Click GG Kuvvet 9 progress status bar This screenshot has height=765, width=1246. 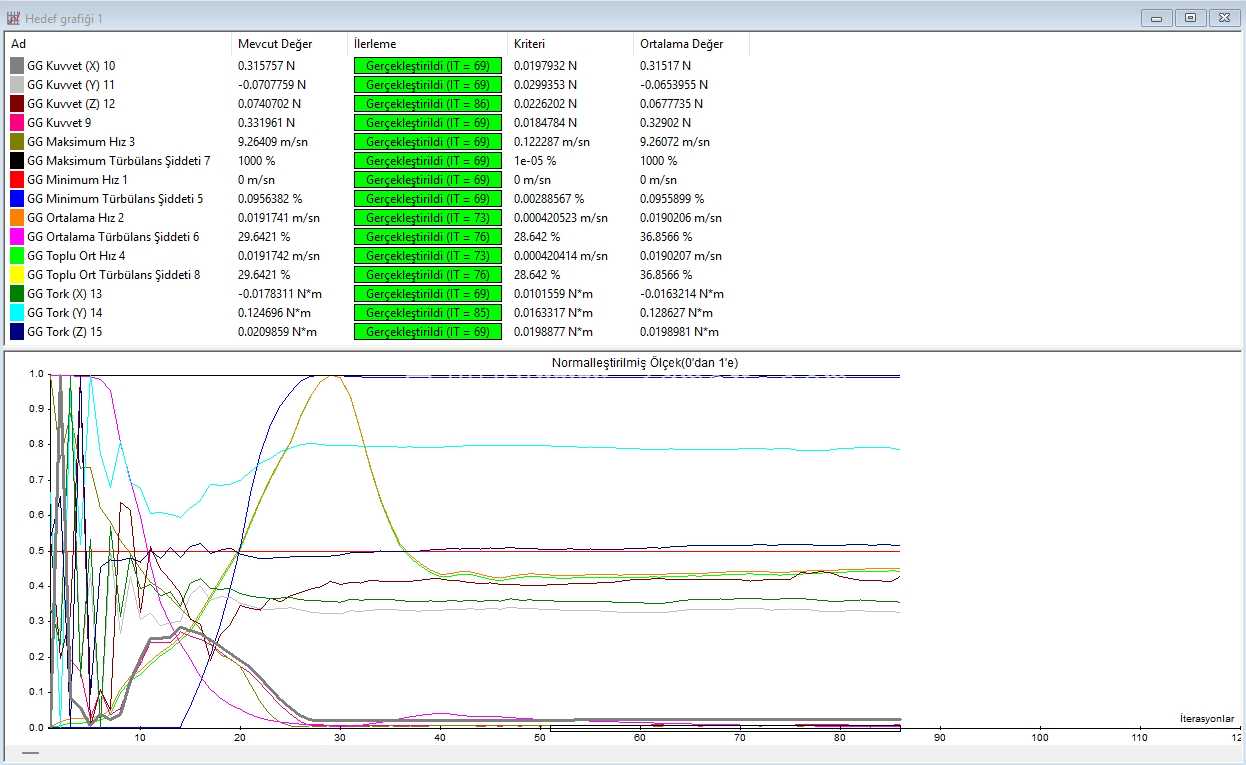(428, 123)
